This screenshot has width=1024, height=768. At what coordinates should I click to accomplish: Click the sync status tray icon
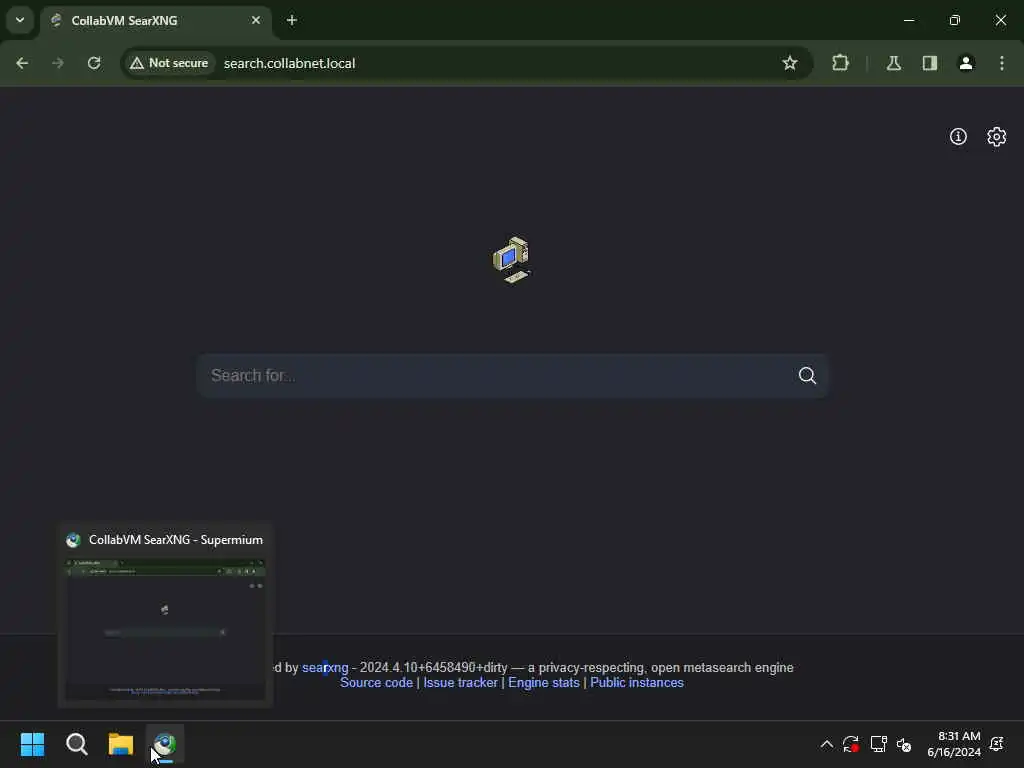click(851, 744)
